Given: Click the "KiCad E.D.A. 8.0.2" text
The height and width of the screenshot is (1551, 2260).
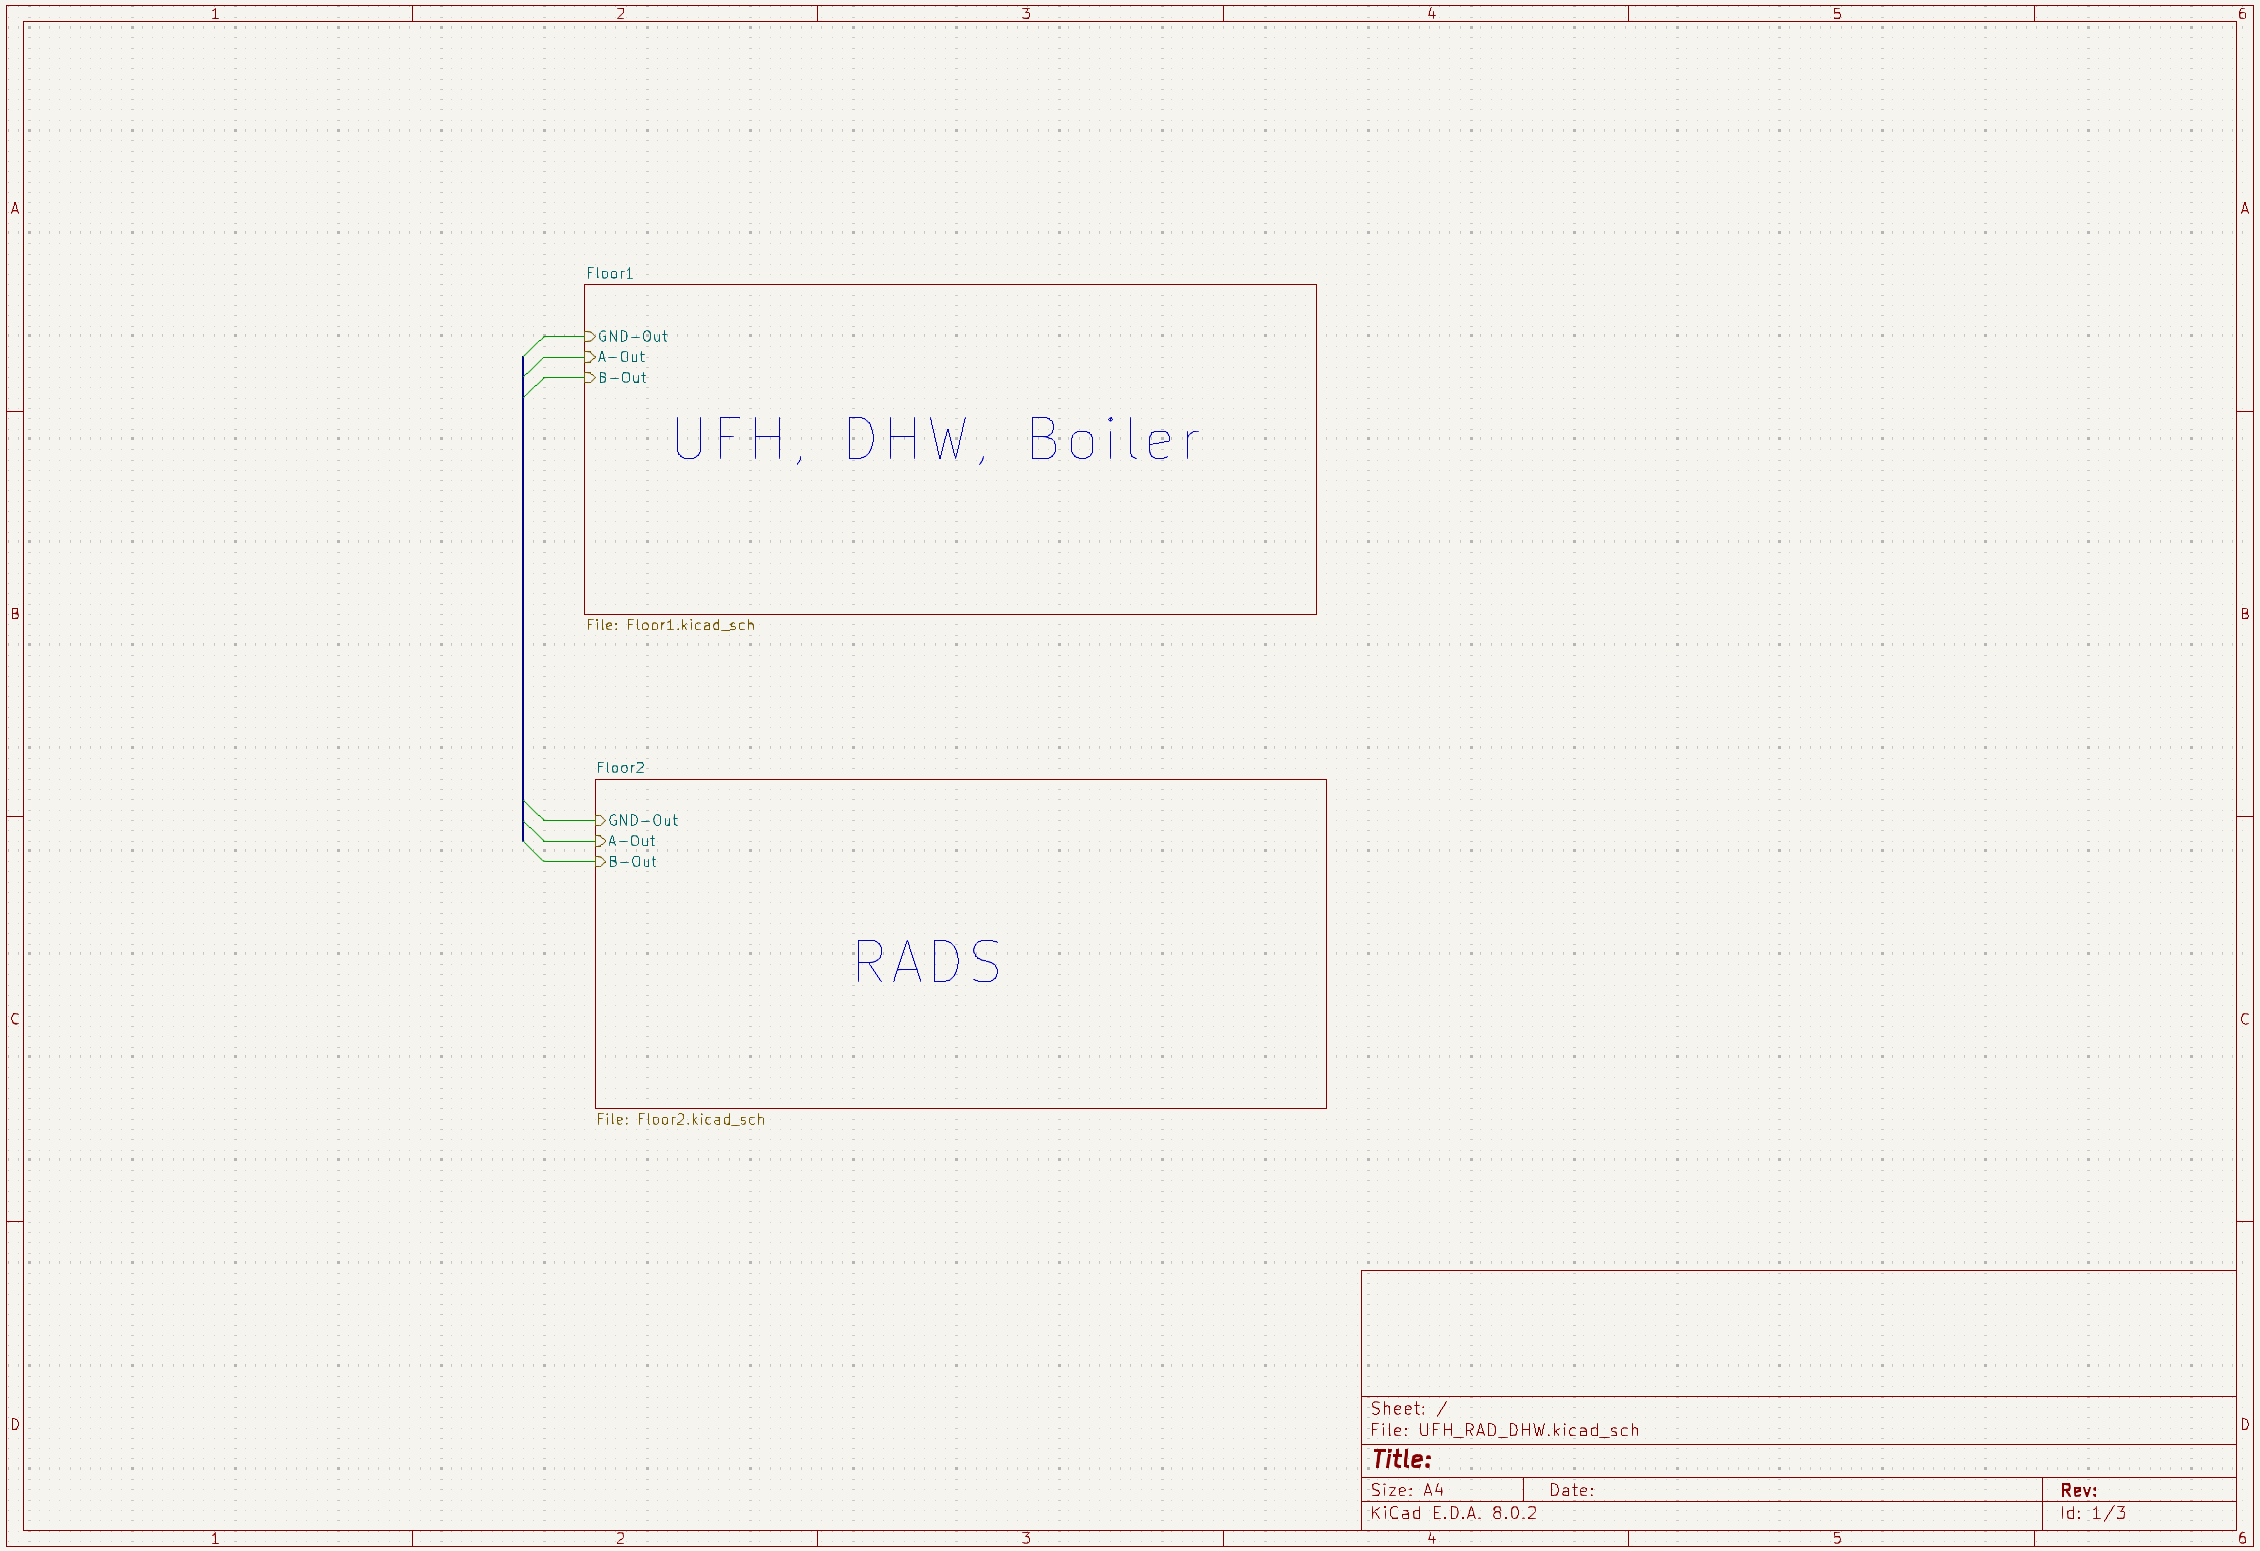Looking at the screenshot, I should (1453, 1513).
